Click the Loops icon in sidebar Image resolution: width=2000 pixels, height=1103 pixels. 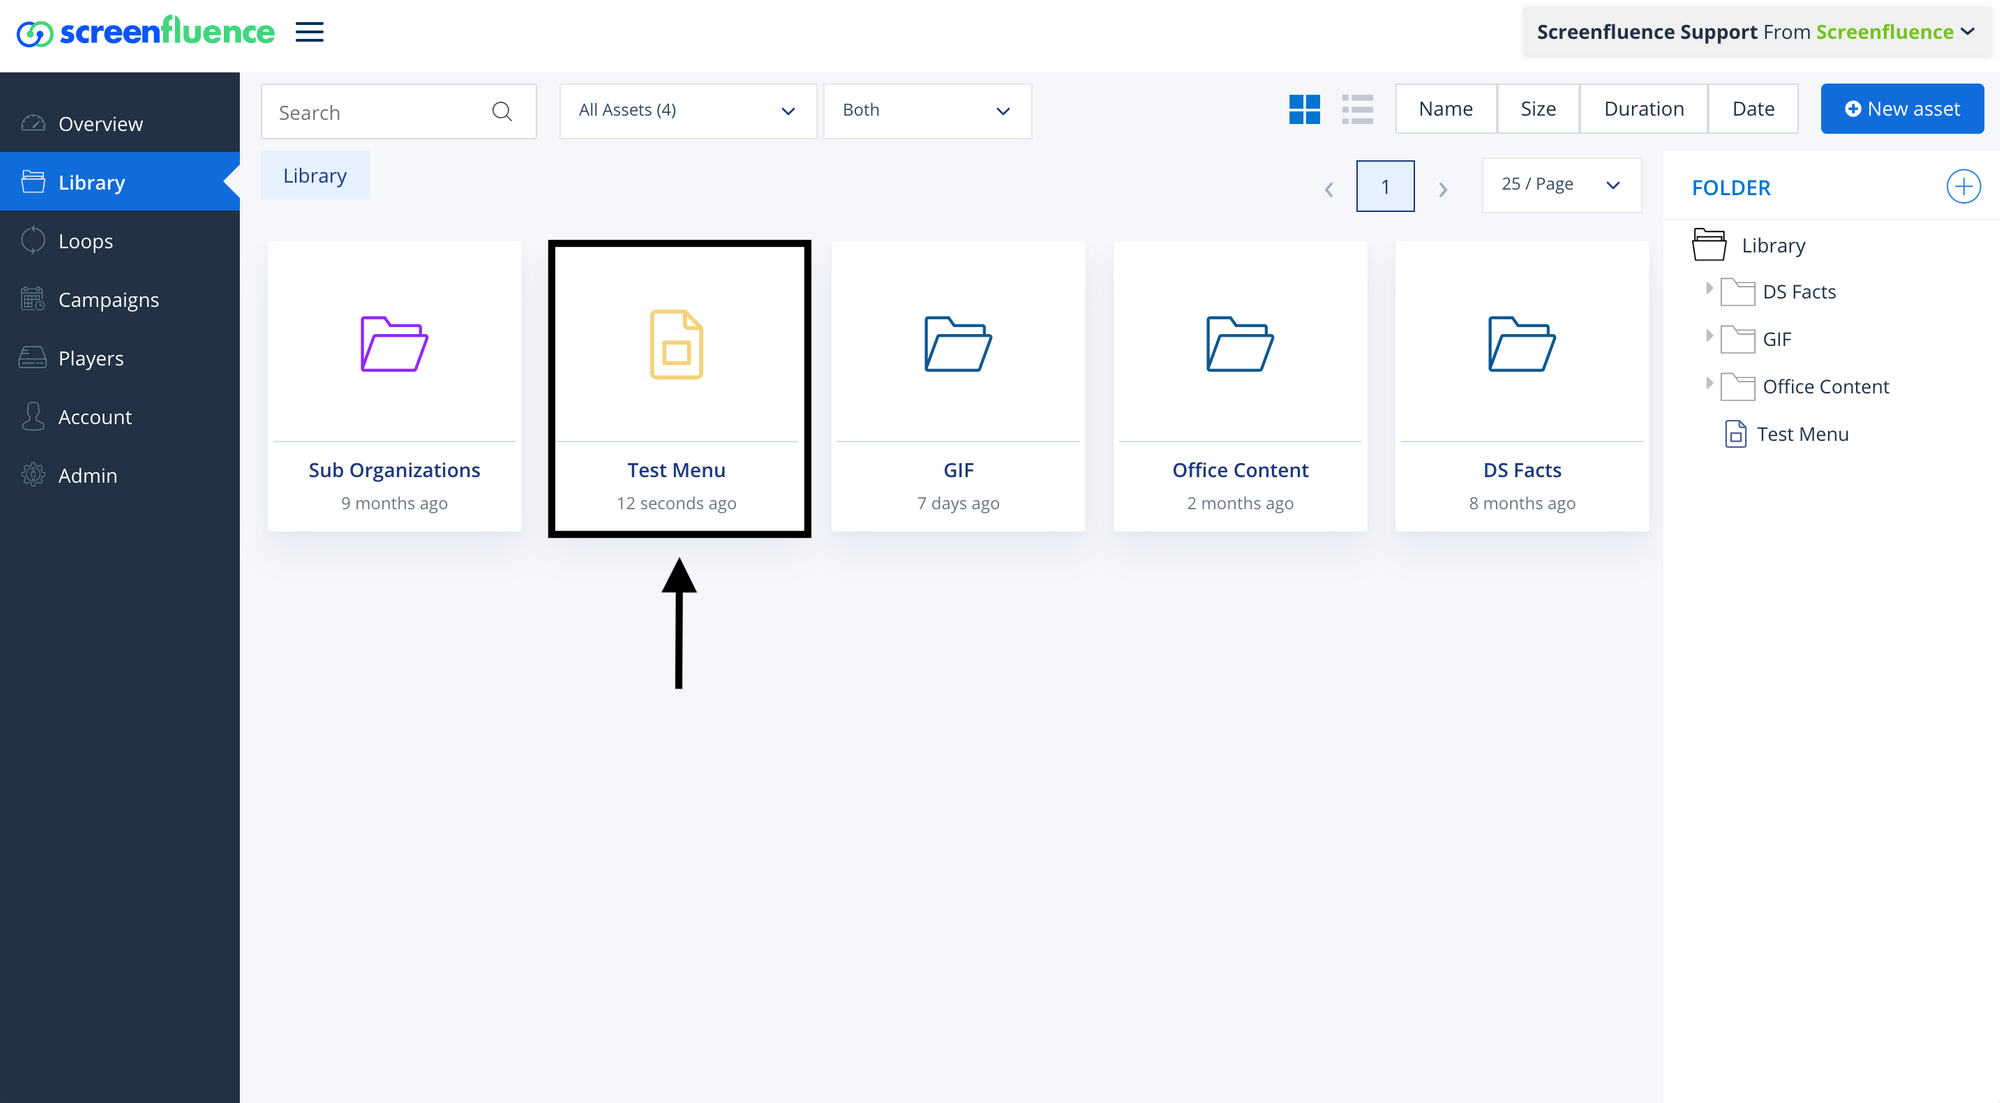coord(33,240)
